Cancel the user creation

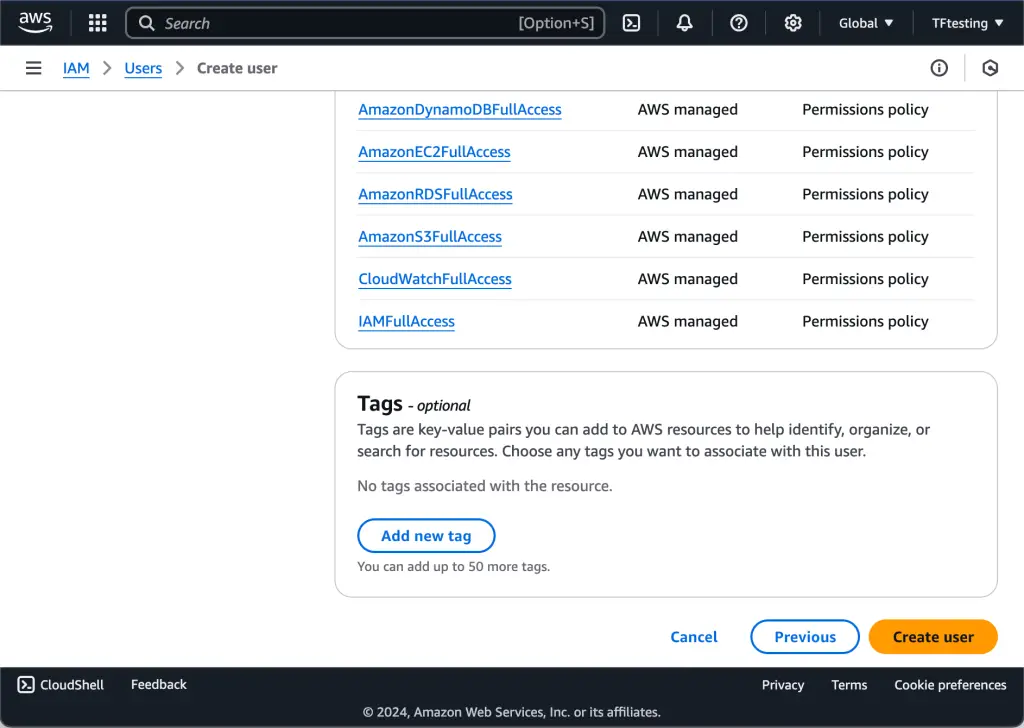(x=693, y=636)
